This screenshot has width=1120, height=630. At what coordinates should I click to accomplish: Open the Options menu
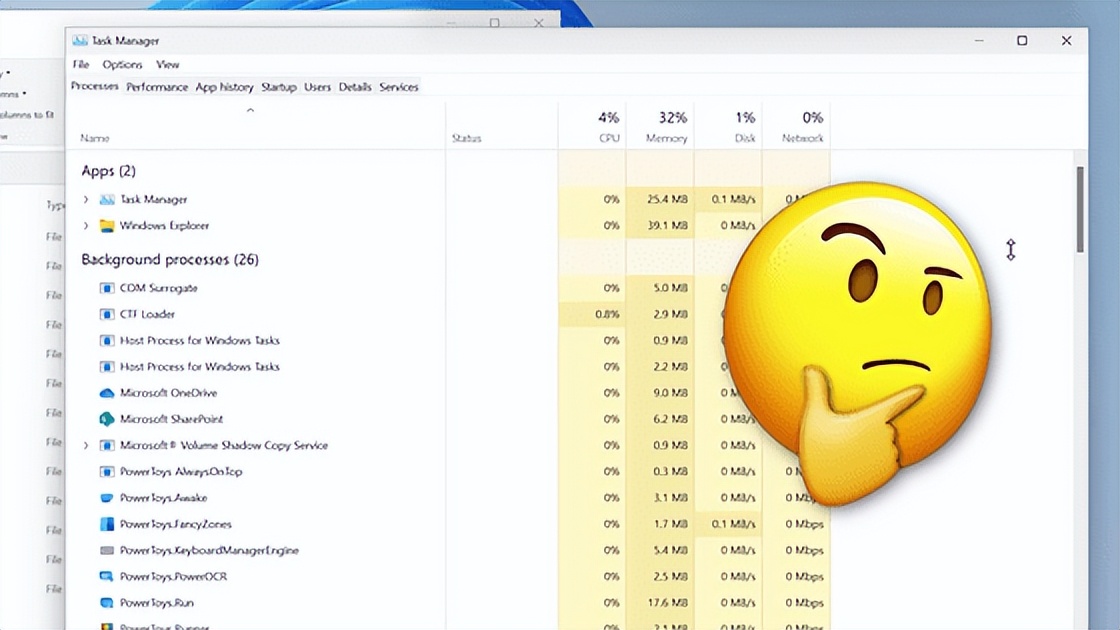coord(122,64)
